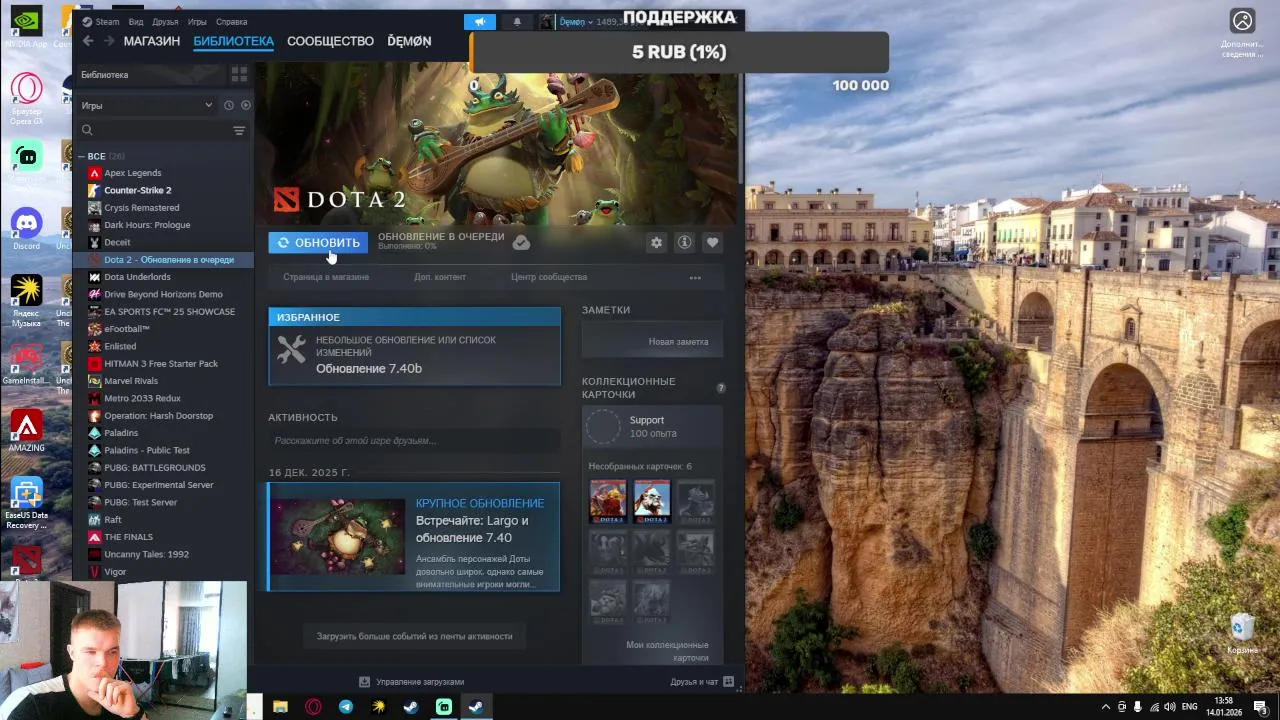This screenshot has width=1280, height=720.
Task: Switch to the СООБЩЕСТВО tab
Action: 330,41
